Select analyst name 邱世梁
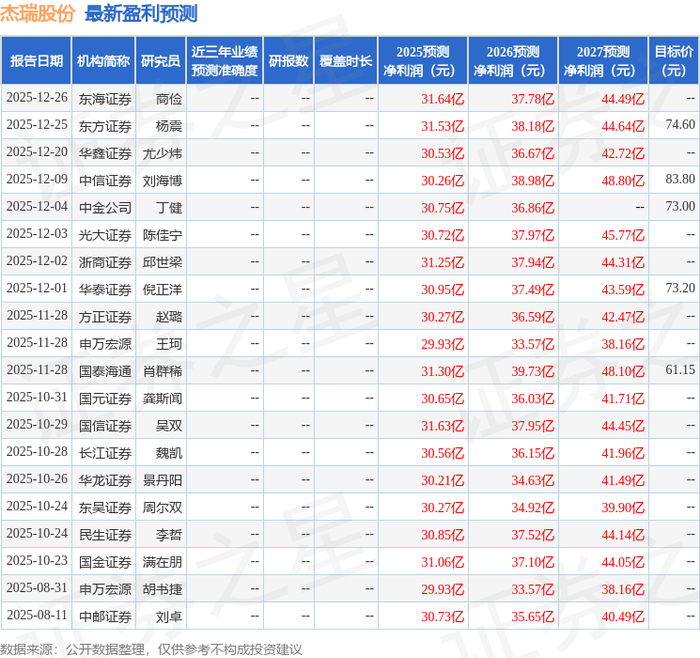Viewport: 700px width, 658px height. pyautogui.click(x=162, y=262)
